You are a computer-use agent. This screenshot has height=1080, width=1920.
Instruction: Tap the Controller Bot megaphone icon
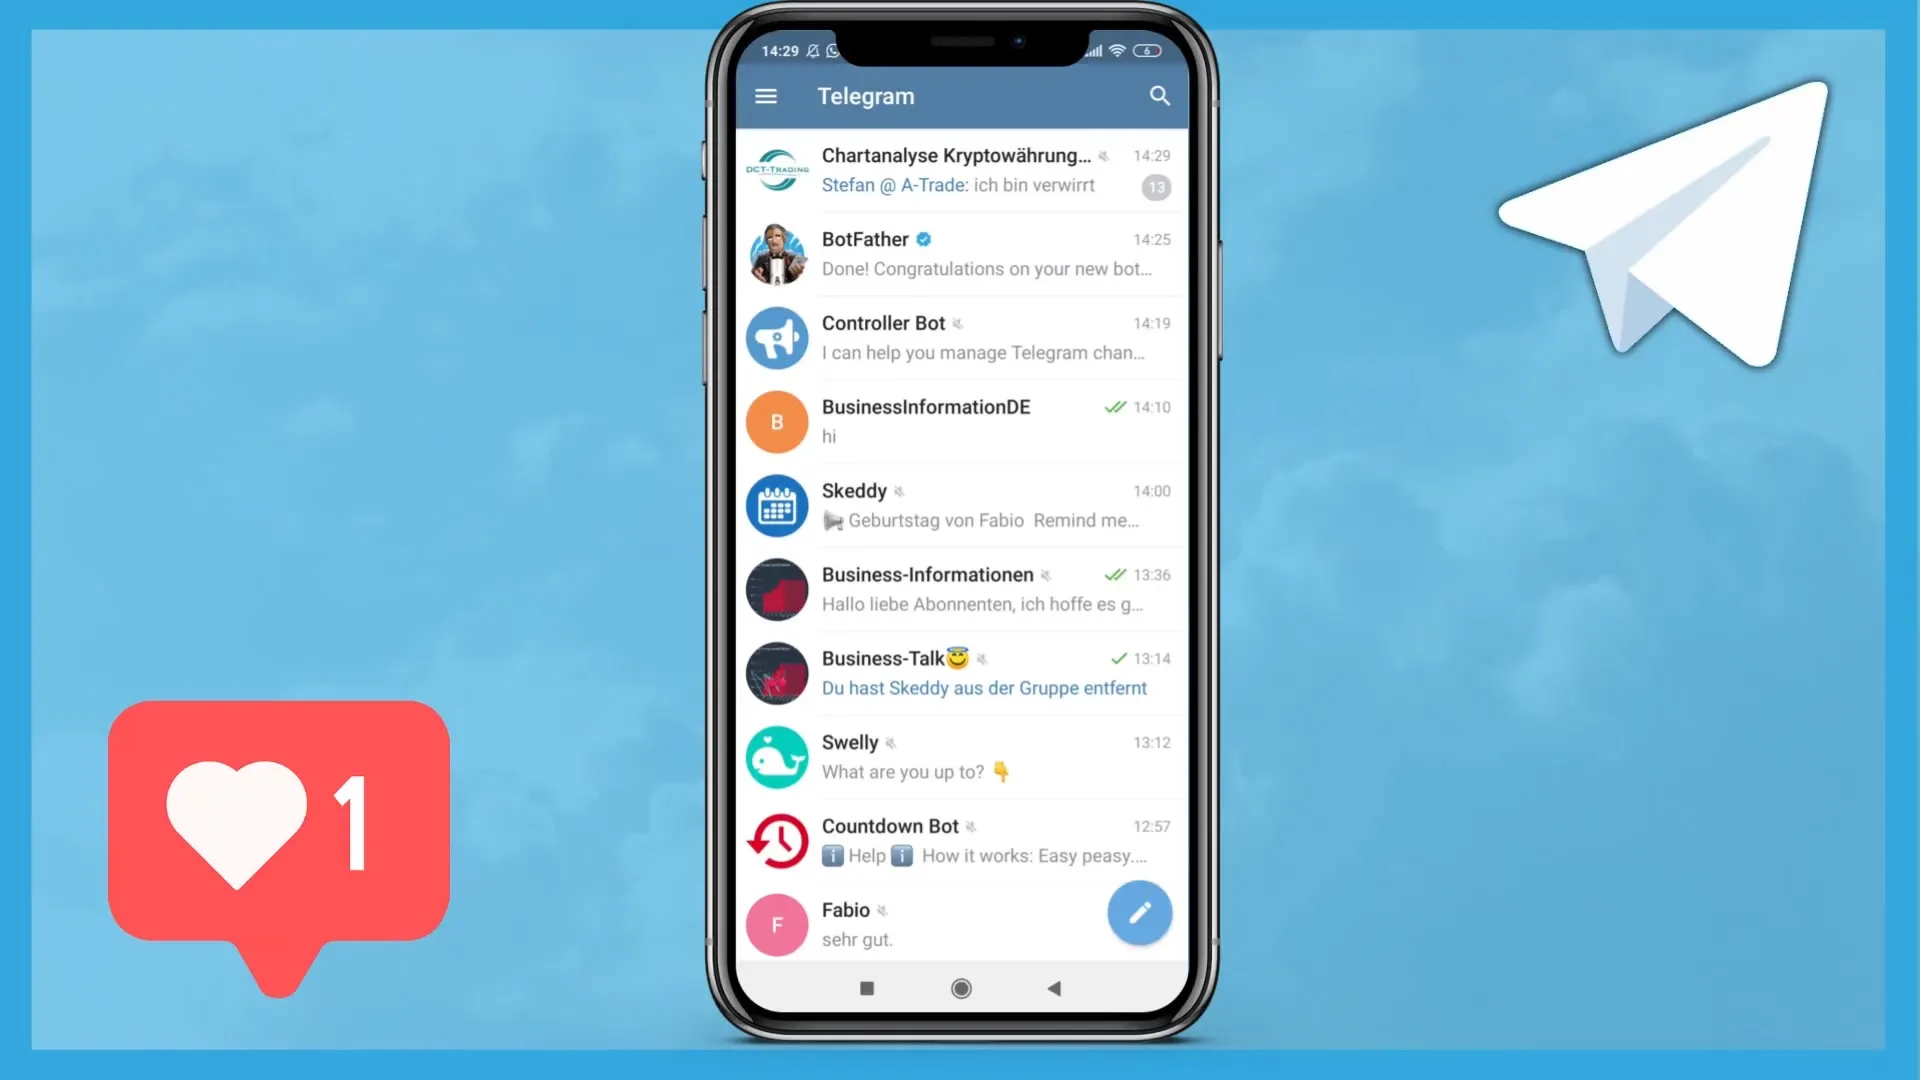[x=777, y=338]
